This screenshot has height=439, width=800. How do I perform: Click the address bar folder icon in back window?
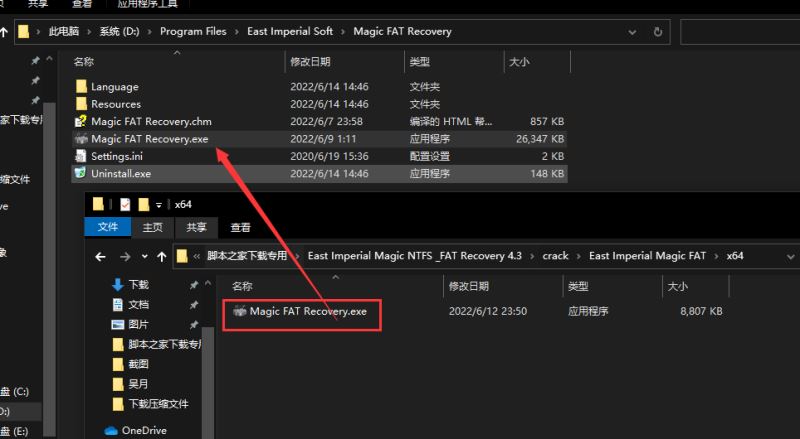[23, 32]
